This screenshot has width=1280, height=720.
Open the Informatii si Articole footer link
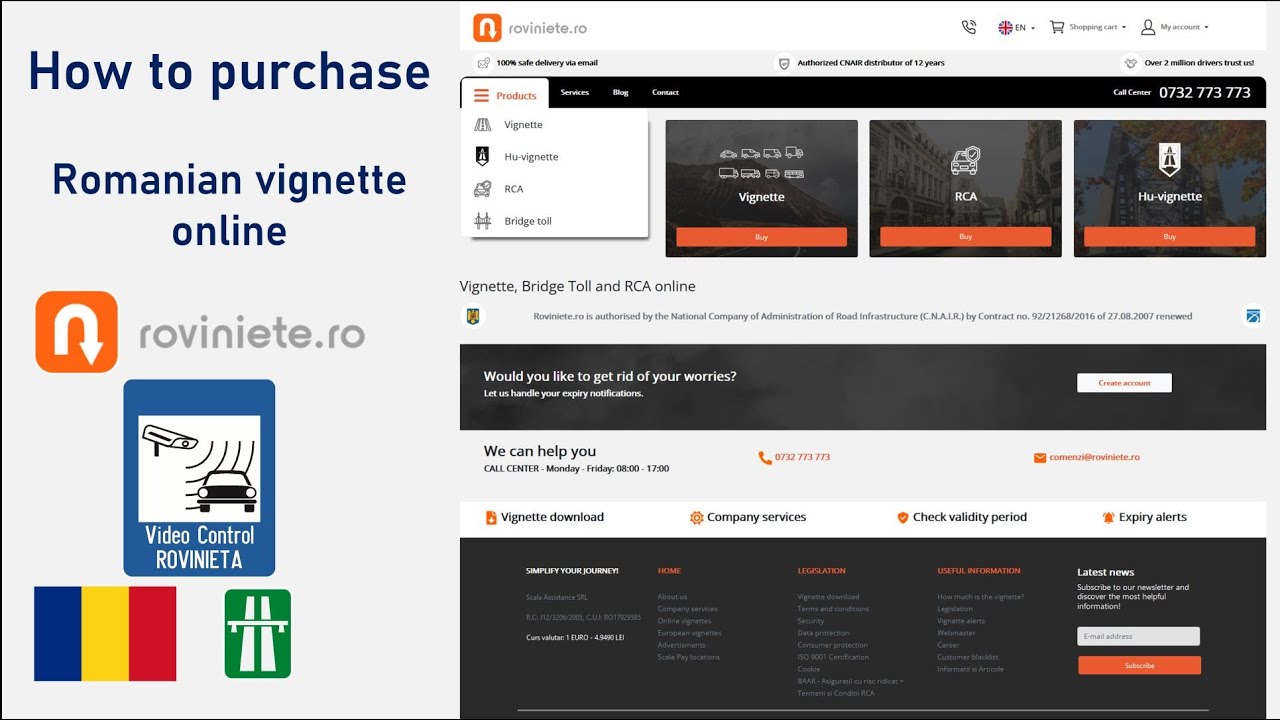pyautogui.click(x=970, y=669)
